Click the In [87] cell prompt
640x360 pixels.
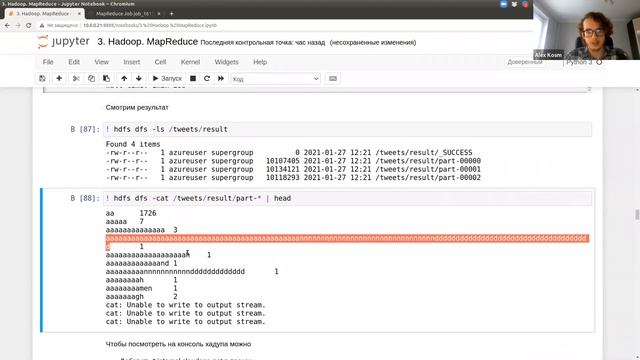[85, 129]
